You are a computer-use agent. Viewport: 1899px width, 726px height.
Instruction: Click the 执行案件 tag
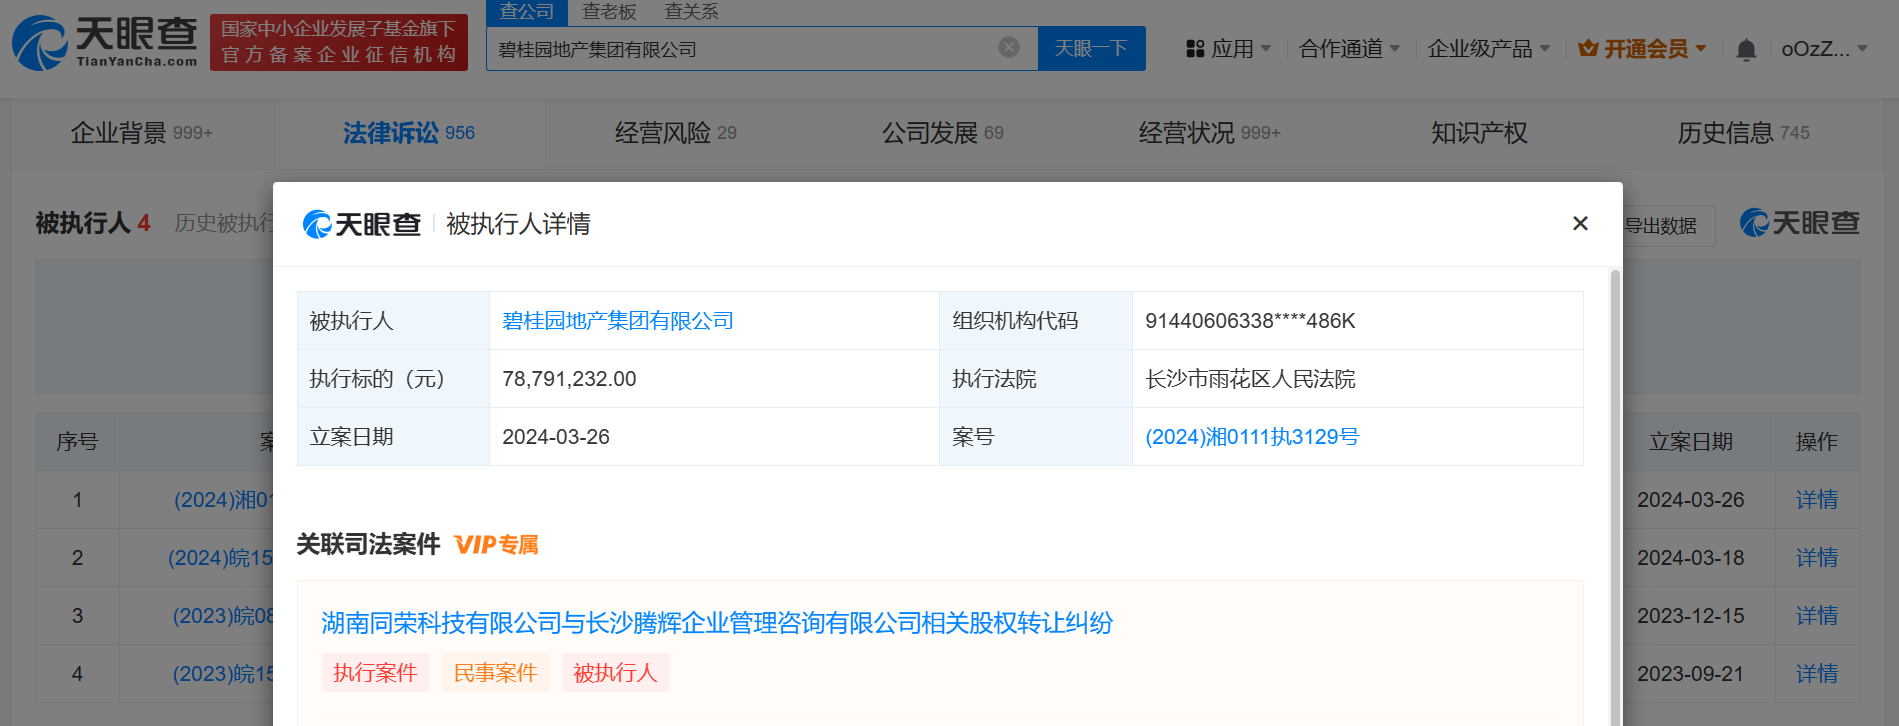375,673
